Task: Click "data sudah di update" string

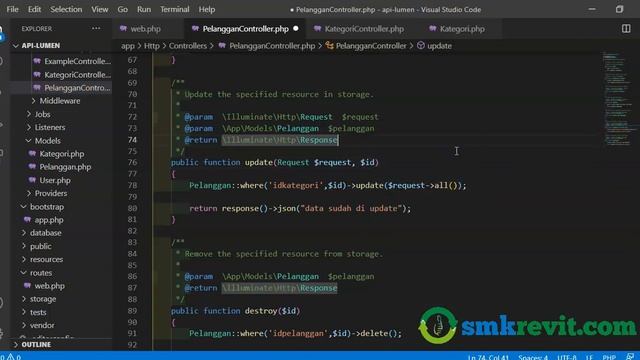Action: (x=351, y=208)
